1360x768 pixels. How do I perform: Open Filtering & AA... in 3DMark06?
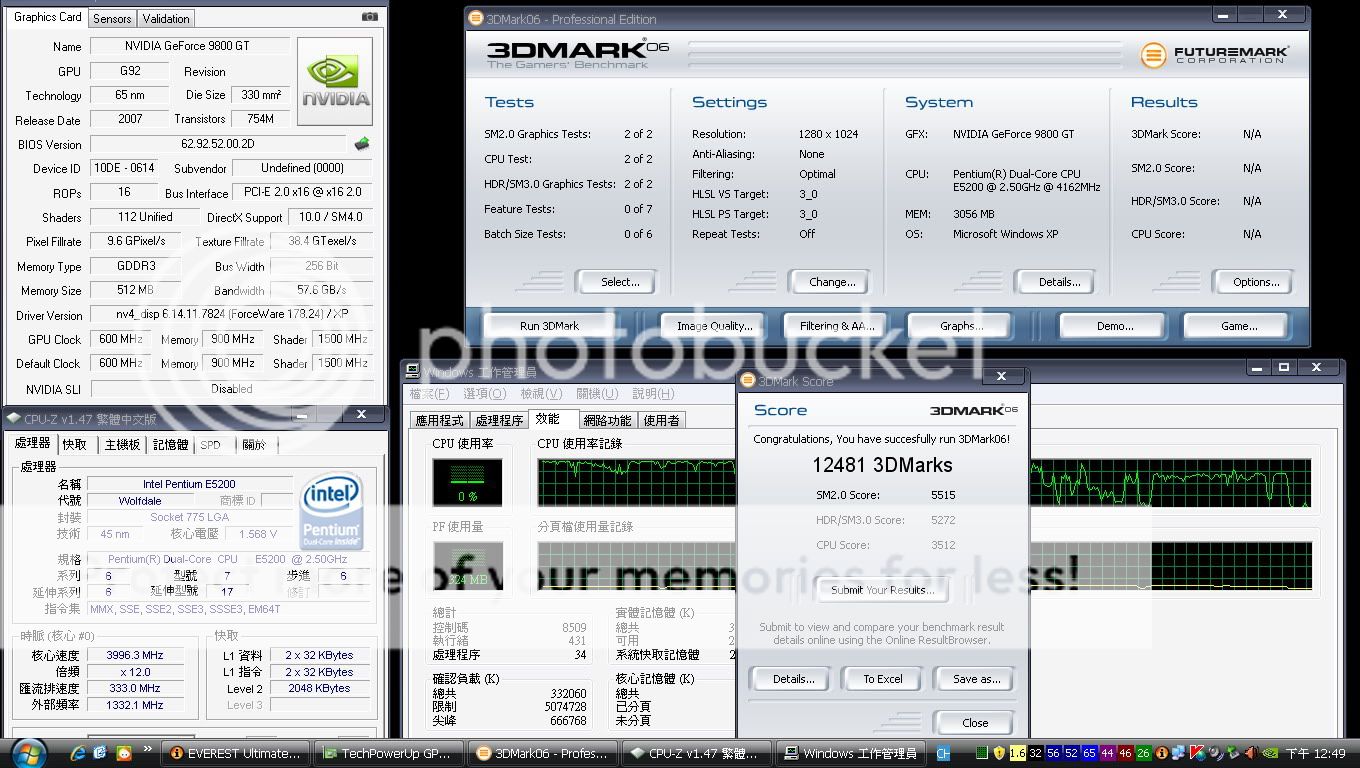point(837,326)
